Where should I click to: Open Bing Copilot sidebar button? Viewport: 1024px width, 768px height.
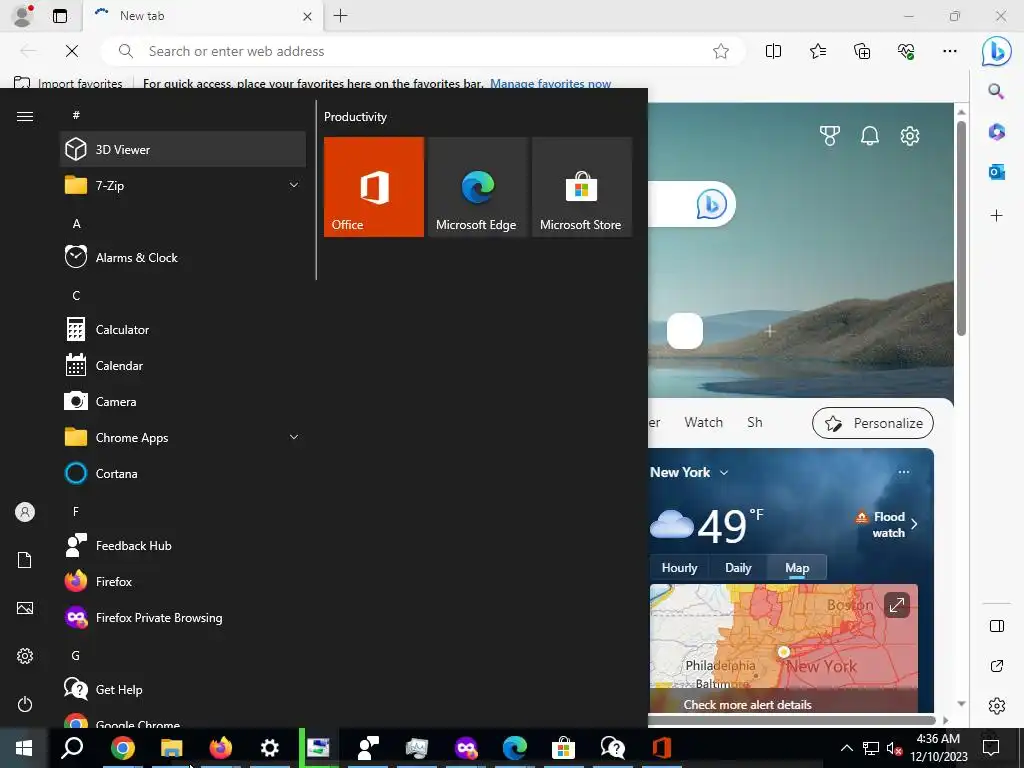point(997,51)
